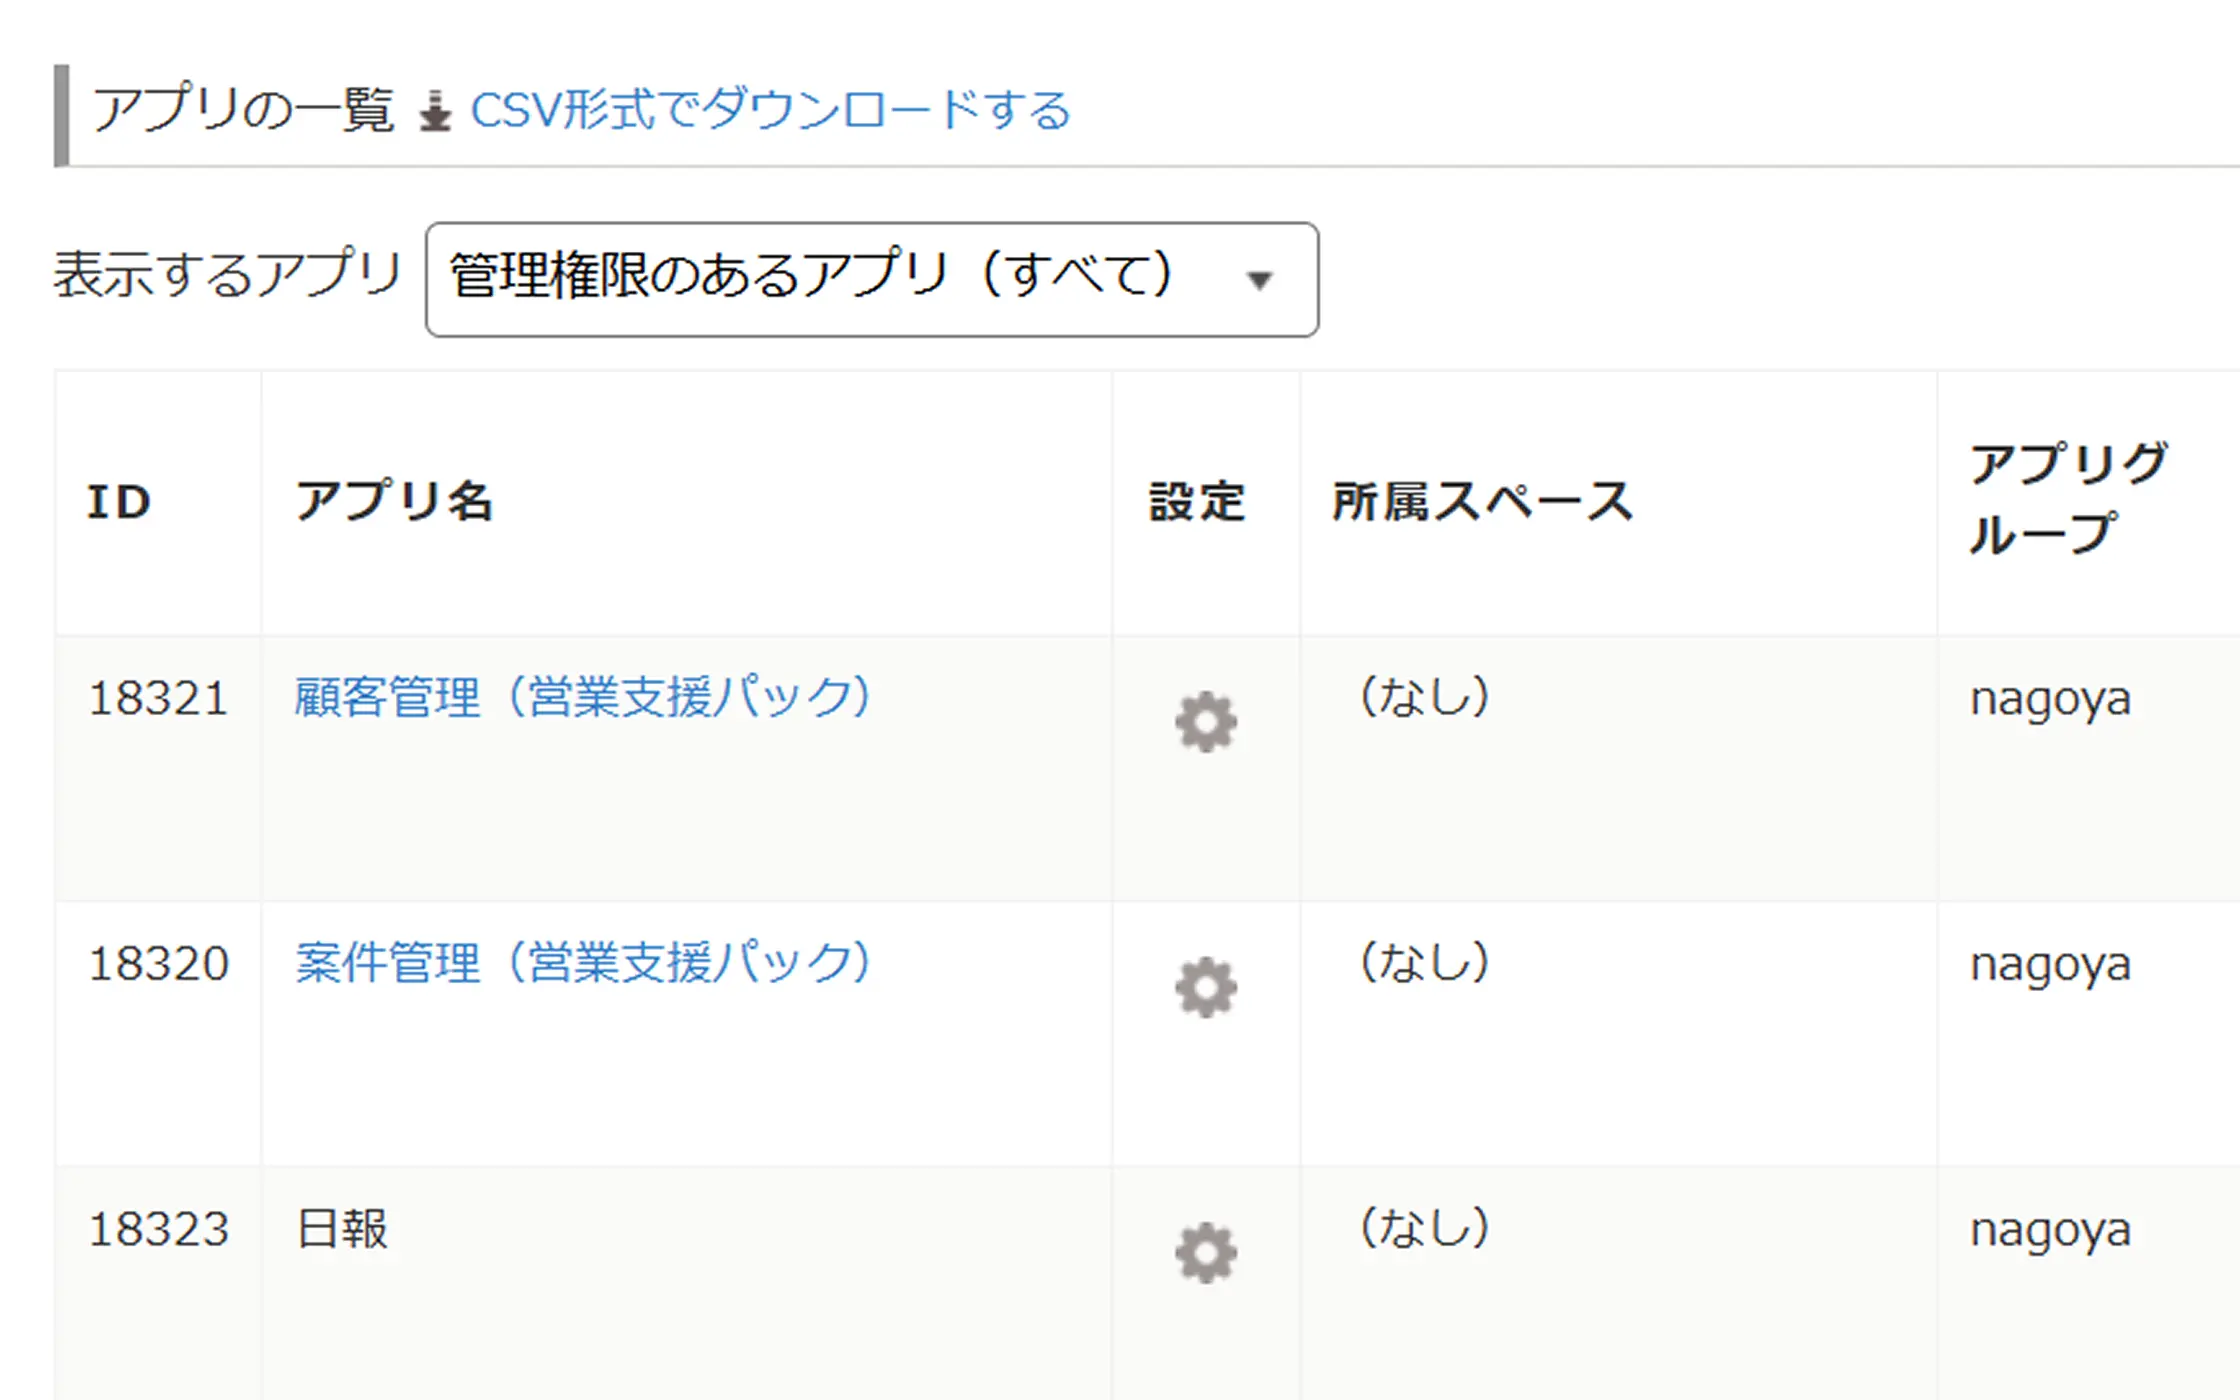The height and width of the screenshot is (1400, 2240).
Task: Click the CSV download icon
Action: (435, 111)
